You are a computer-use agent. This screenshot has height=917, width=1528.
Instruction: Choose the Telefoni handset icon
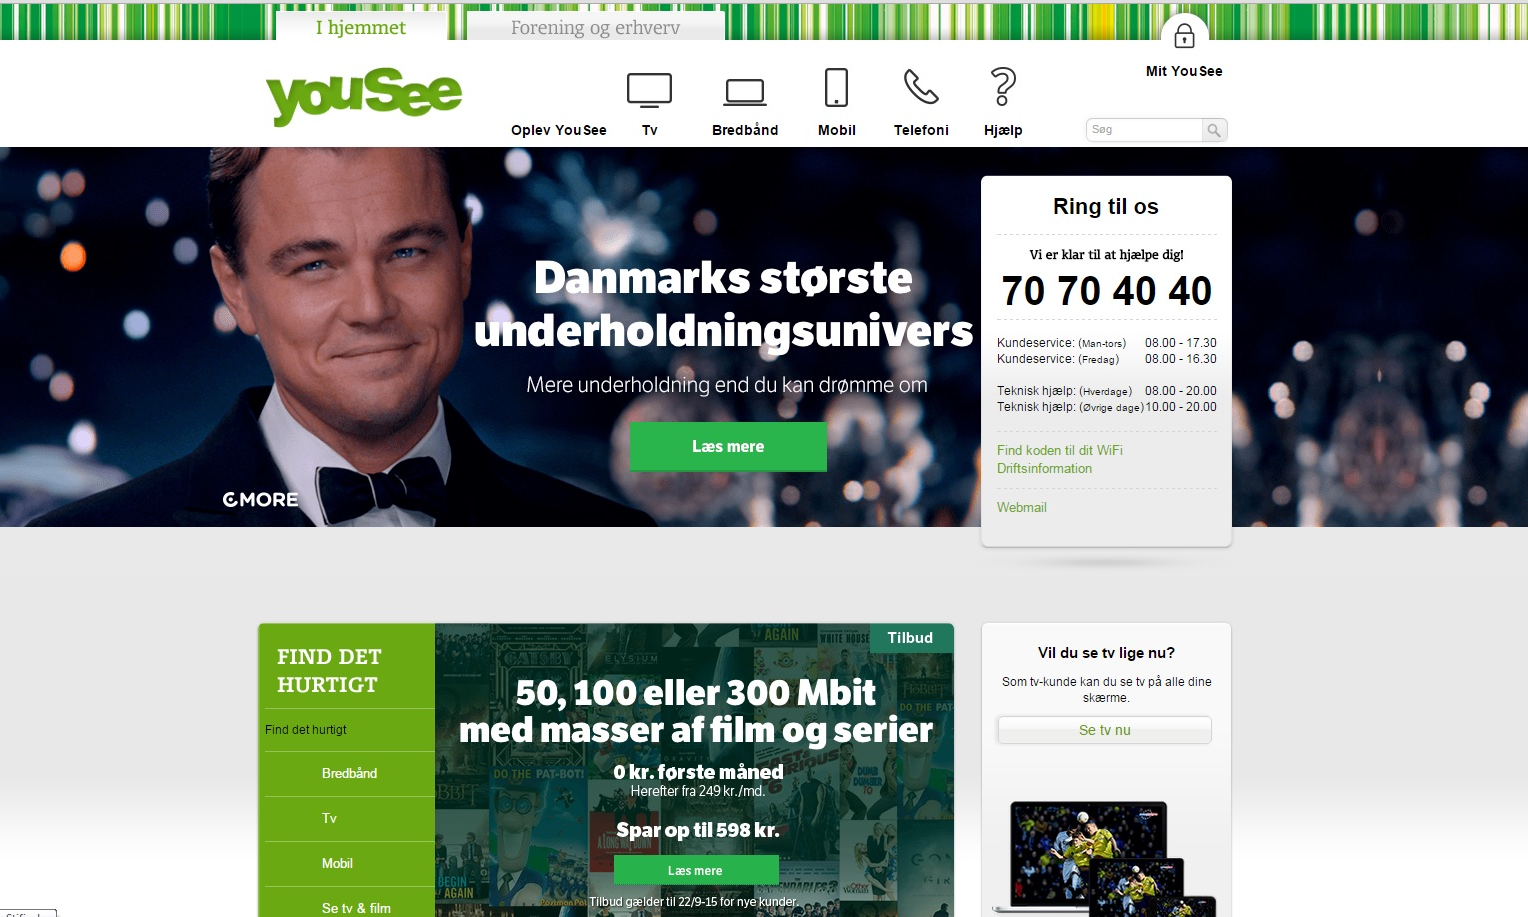pos(921,87)
